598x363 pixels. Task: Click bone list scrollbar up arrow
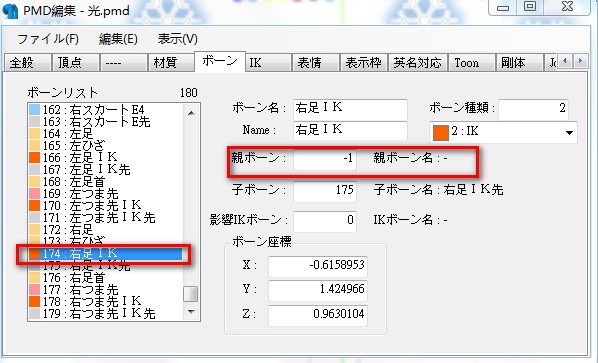191,112
